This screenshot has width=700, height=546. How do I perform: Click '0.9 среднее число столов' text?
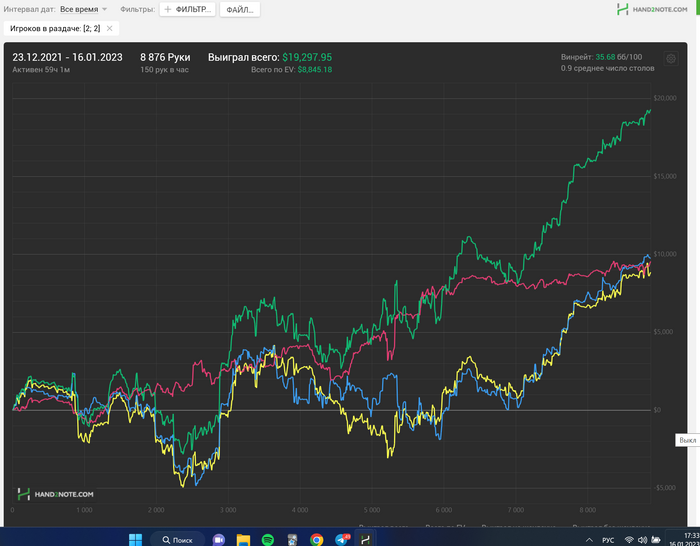[x=608, y=68]
